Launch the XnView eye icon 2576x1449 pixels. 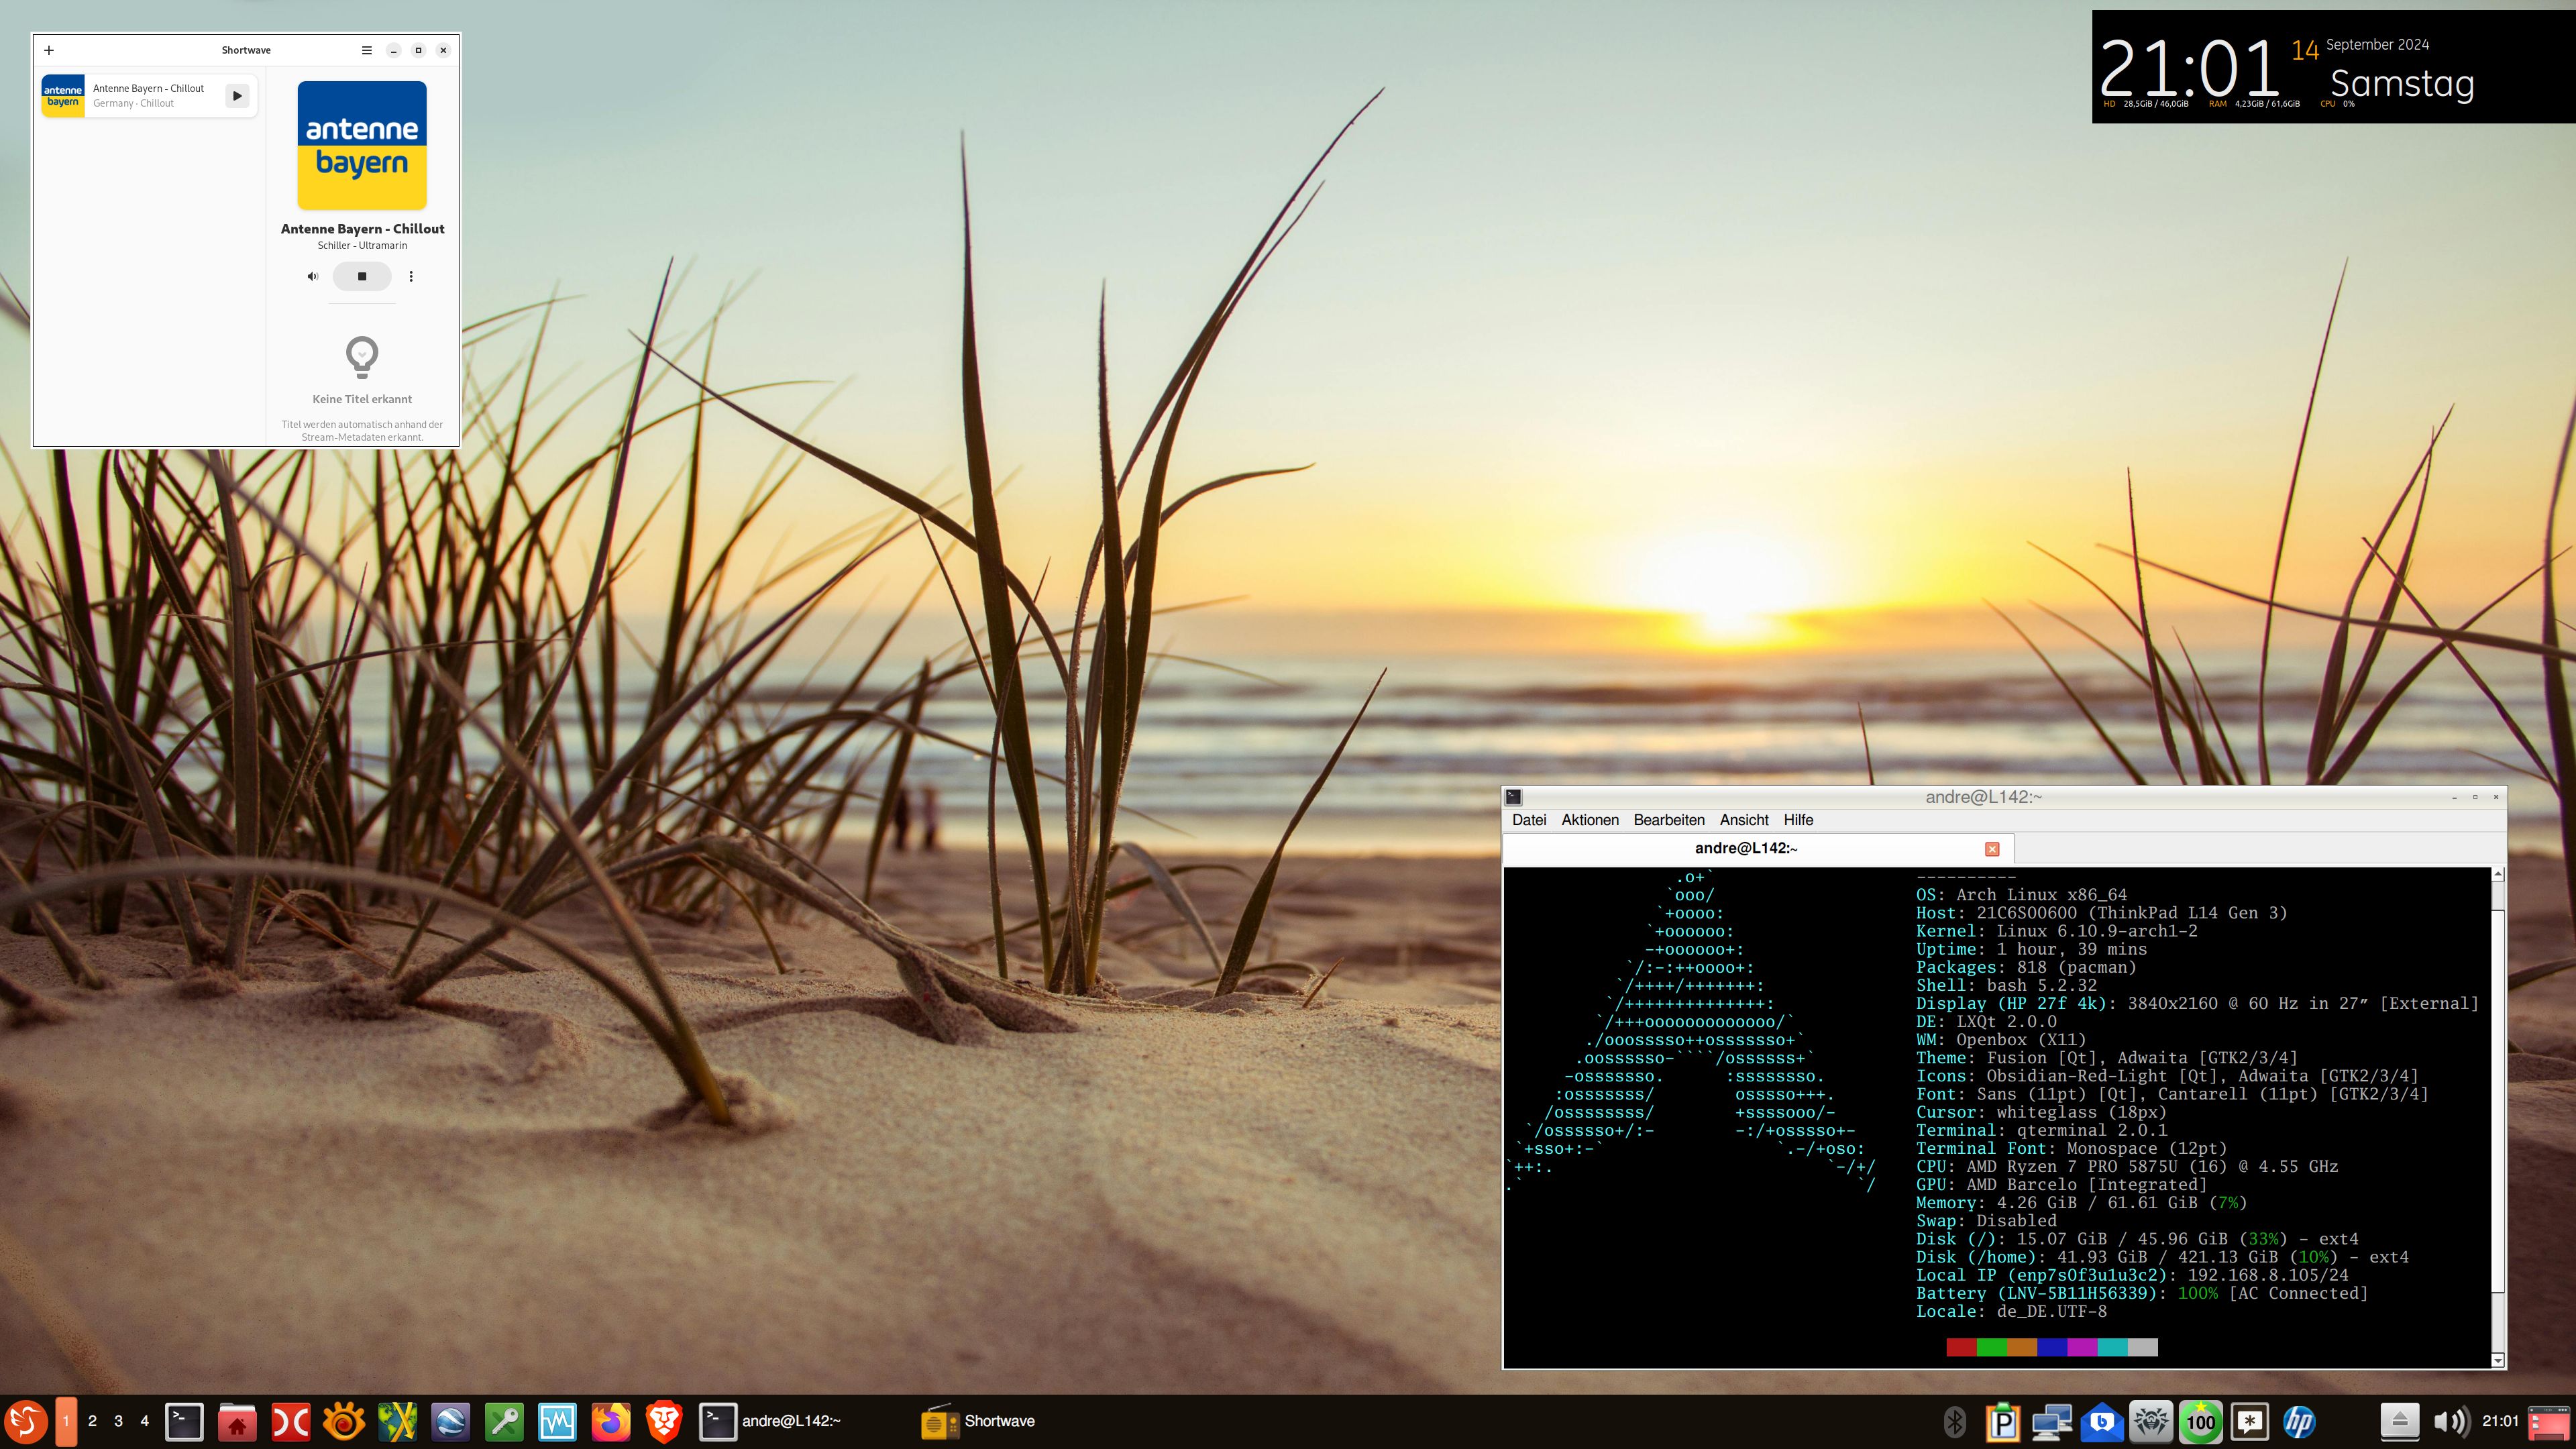pos(344,1421)
